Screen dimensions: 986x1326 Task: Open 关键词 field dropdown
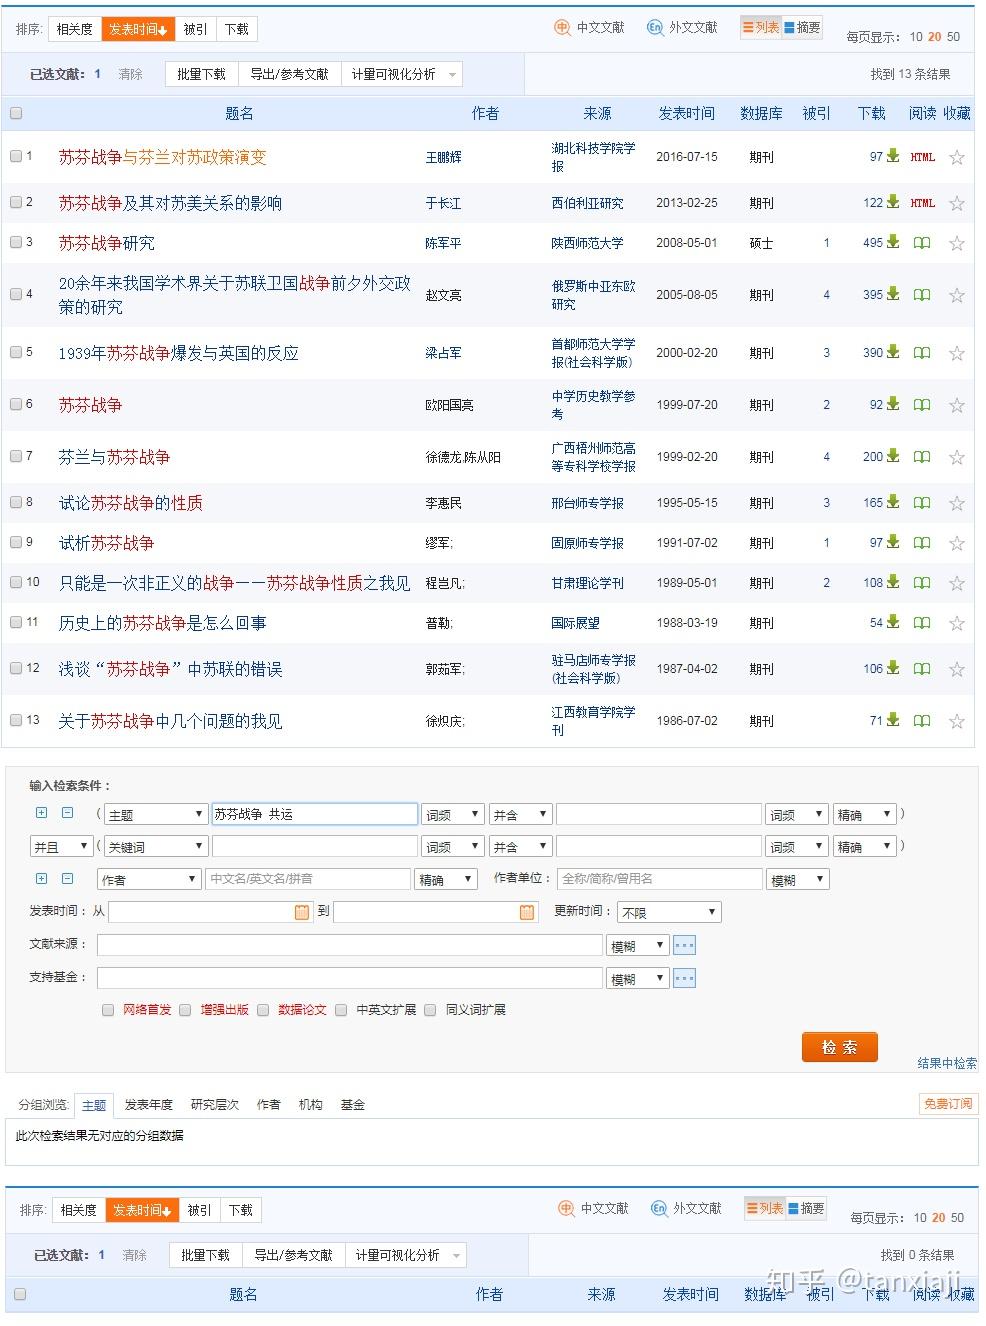coord(155,847)
